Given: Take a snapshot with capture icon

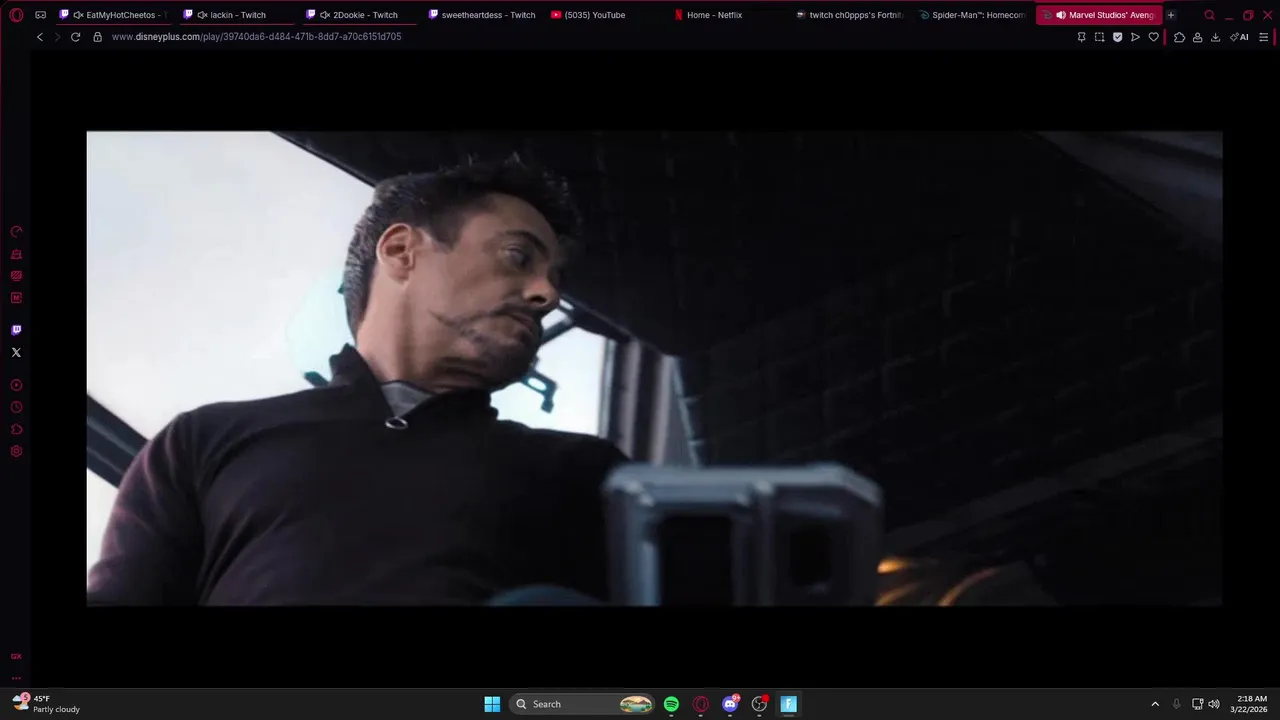Looking at the screenshot, I should click(1099, 37).
